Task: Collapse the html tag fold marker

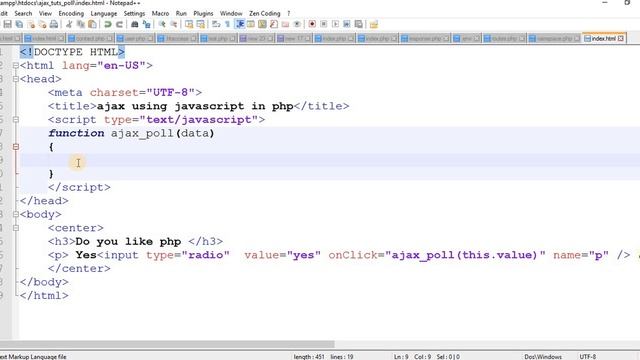Action: tap(16, 65)
